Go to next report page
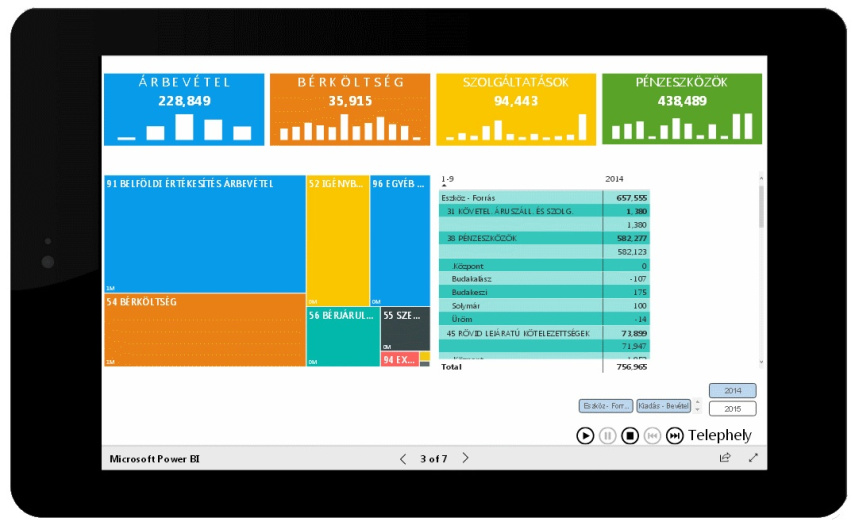This screenshot has height=529, width=855. click(x=465, y=458)
